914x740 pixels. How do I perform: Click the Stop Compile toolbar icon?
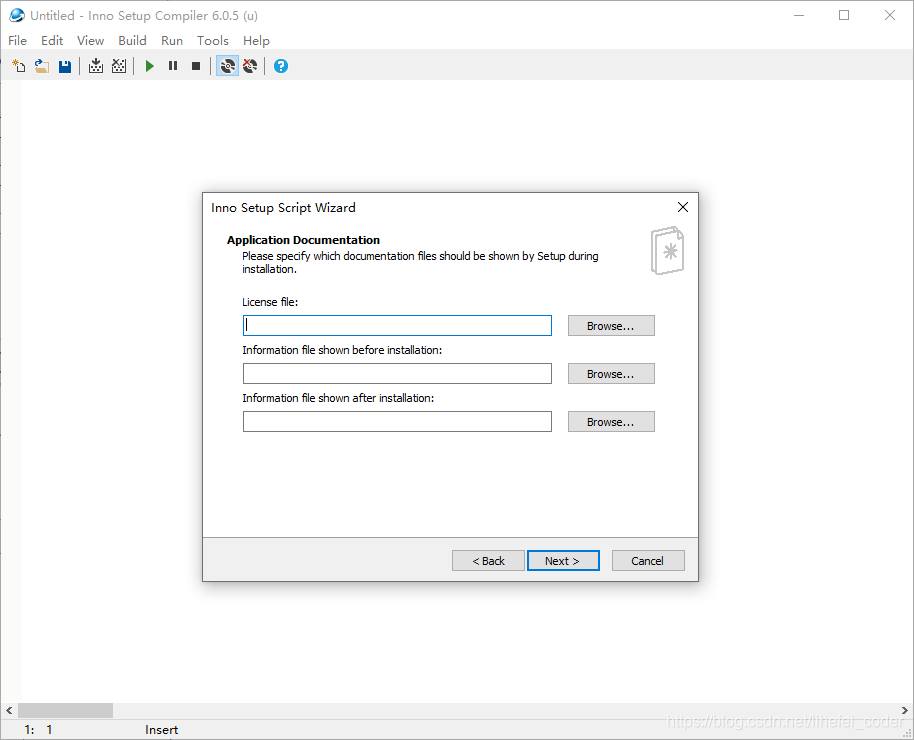click(x=119, y=66)
